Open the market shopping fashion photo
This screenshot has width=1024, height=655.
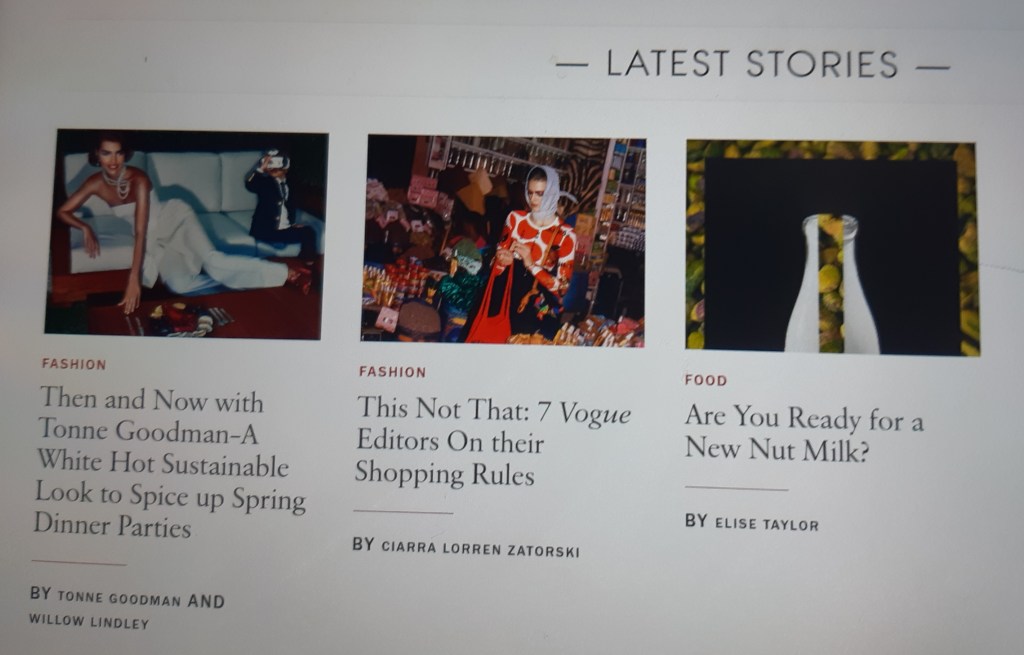(504, 240)
